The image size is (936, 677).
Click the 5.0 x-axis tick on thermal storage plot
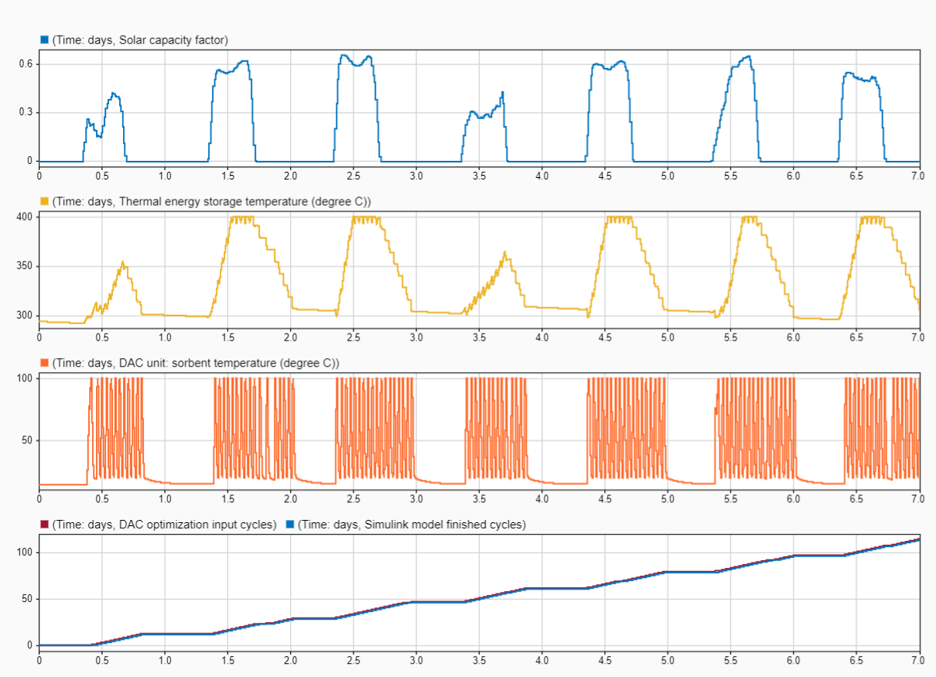pos(667,337)
